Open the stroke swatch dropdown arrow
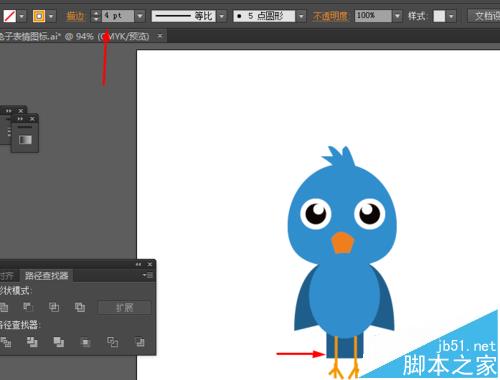The width and height of the screenshot is (500, 380). tap(51, 16)
